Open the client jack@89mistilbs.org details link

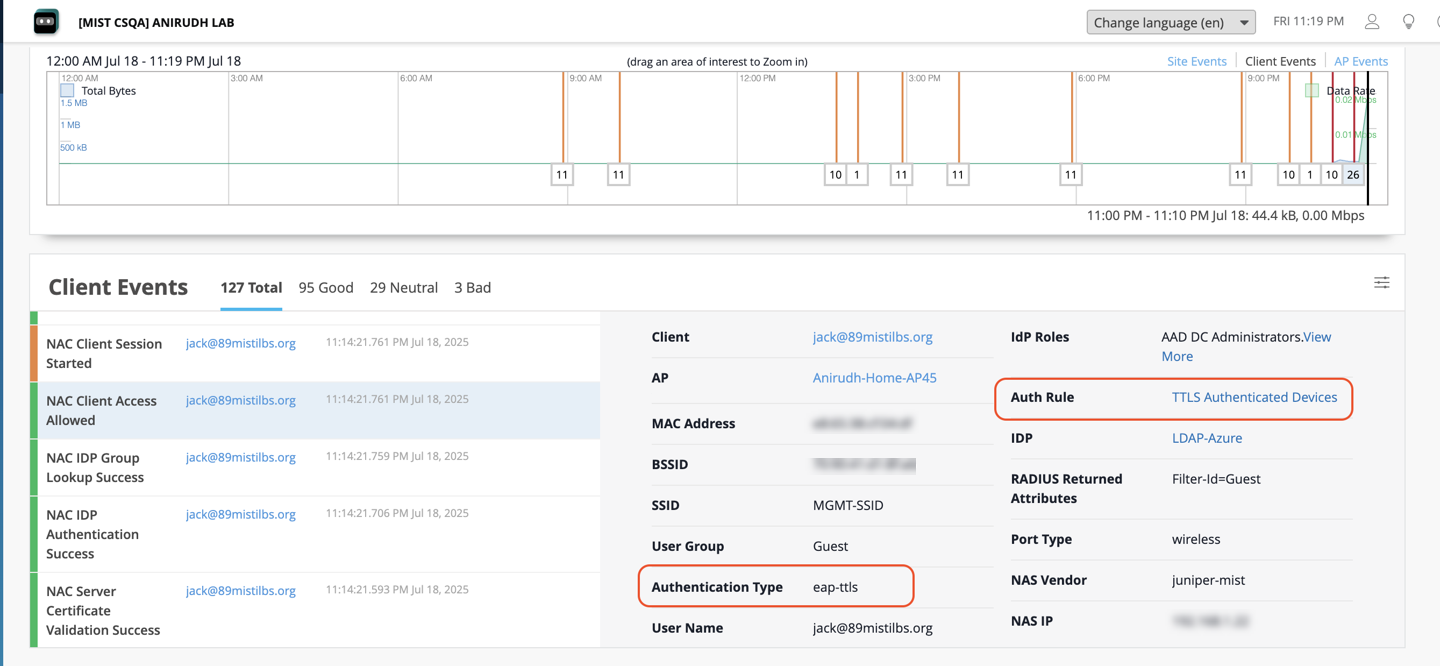872,337
